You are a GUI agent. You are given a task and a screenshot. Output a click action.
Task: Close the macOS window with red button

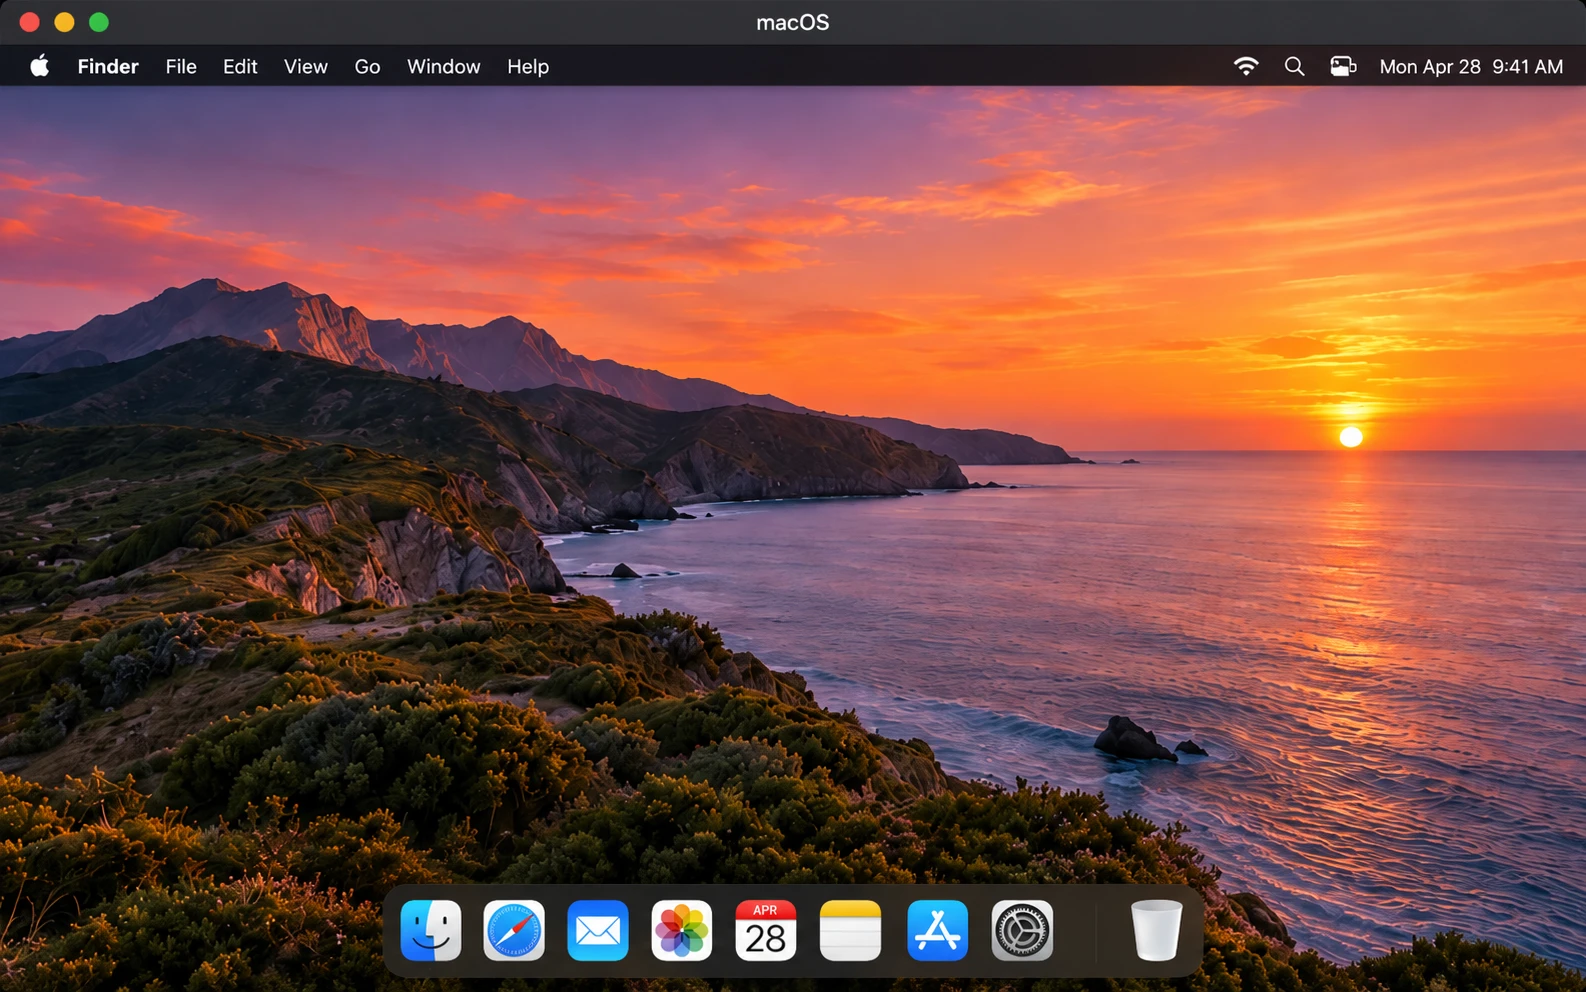30,22
